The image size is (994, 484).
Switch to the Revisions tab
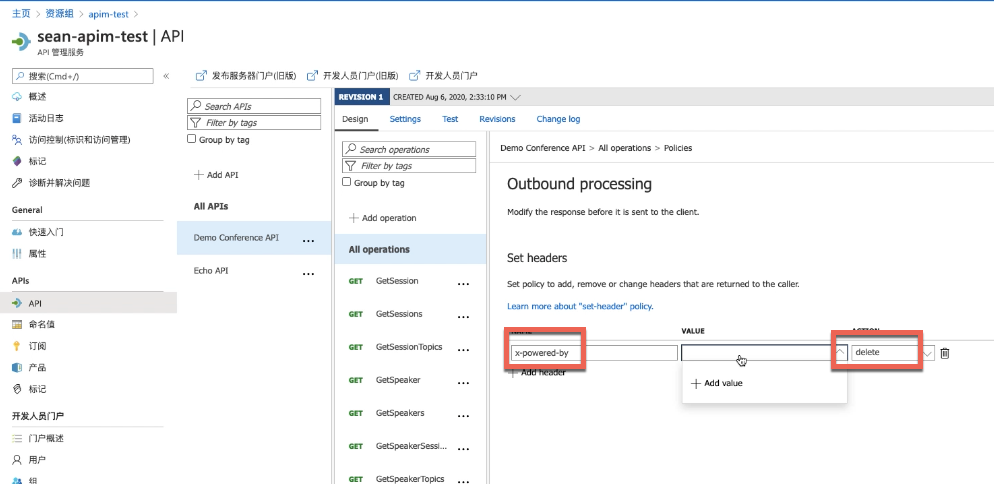[497, 119]
